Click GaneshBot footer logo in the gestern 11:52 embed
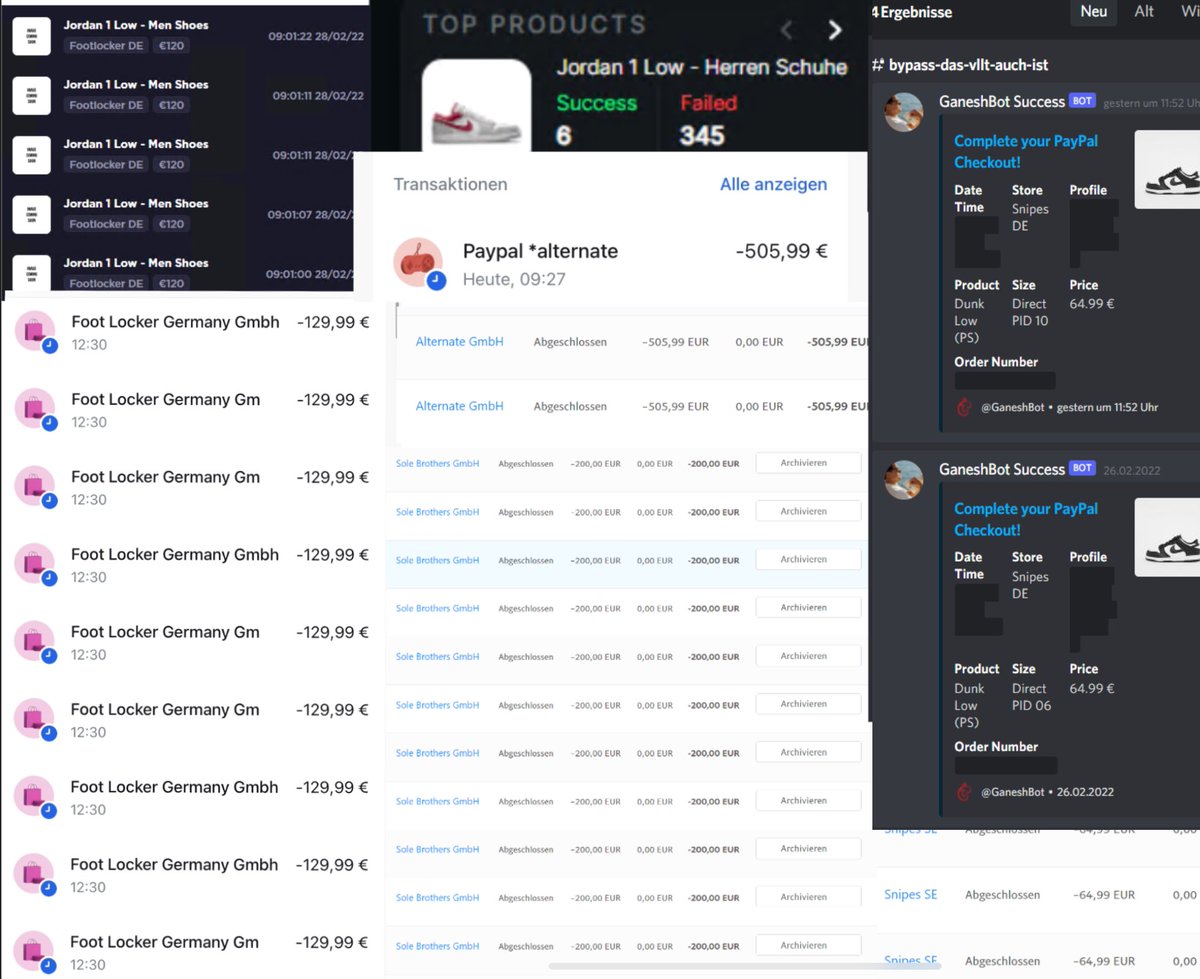The image size is (1200, 979). pyautogui.click(x=964, y=407)
